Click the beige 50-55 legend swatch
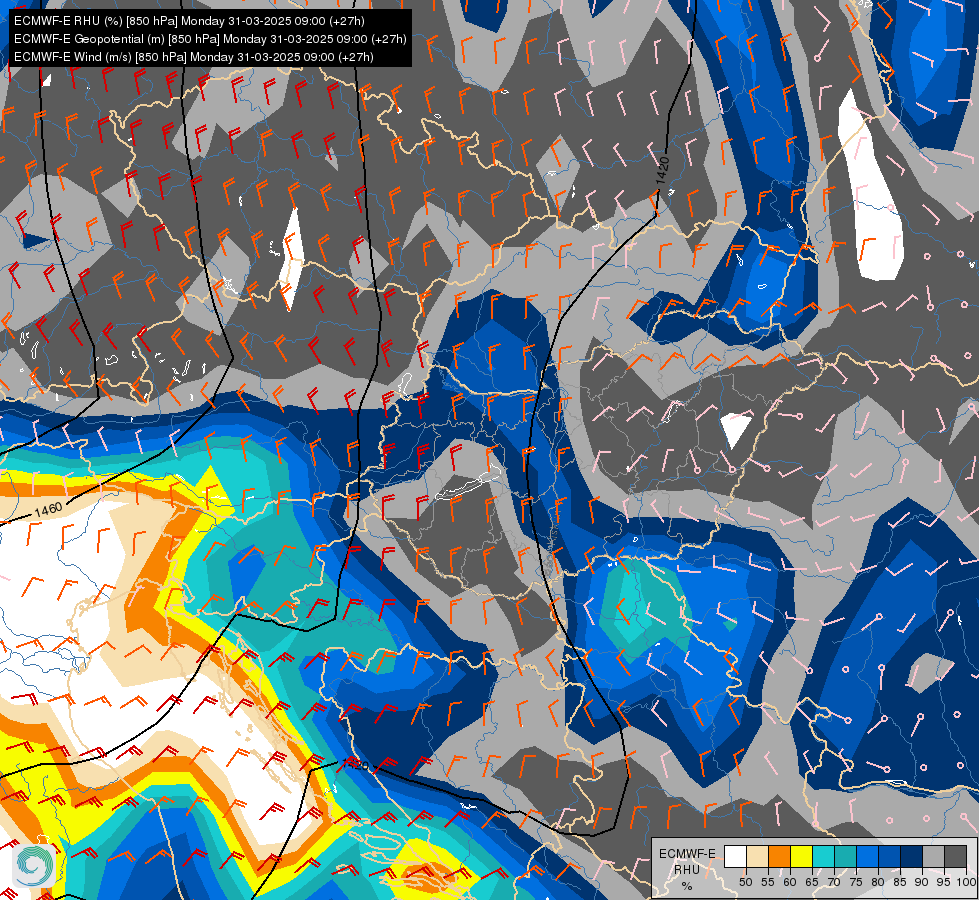Image resolution: width=979 pixels, height=900 pixels. tap(757, 856)
